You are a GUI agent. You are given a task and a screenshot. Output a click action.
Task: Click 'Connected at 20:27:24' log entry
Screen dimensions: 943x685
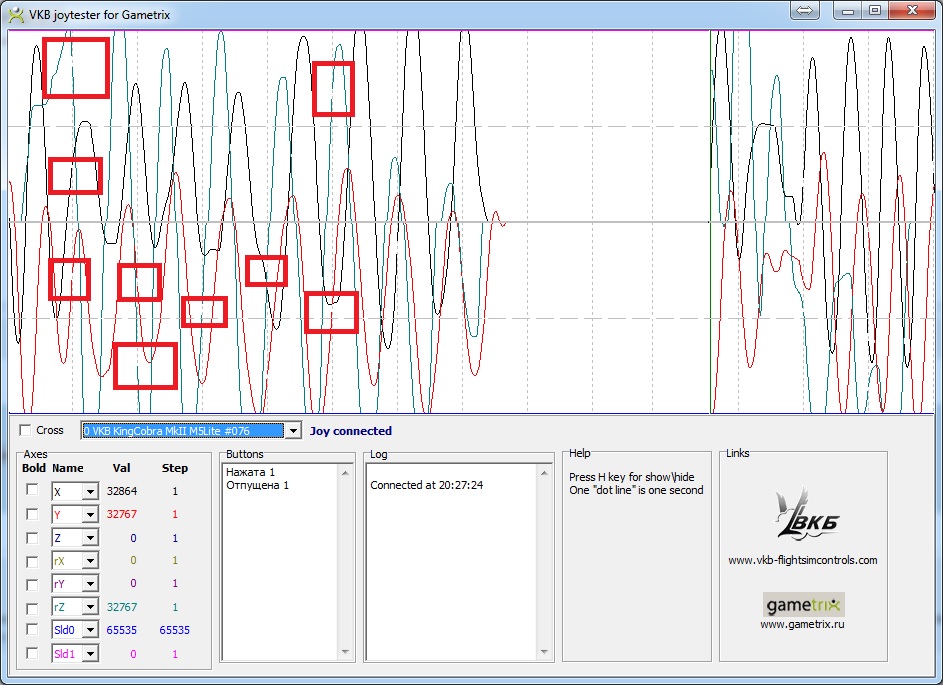click(x=426, y=485)
